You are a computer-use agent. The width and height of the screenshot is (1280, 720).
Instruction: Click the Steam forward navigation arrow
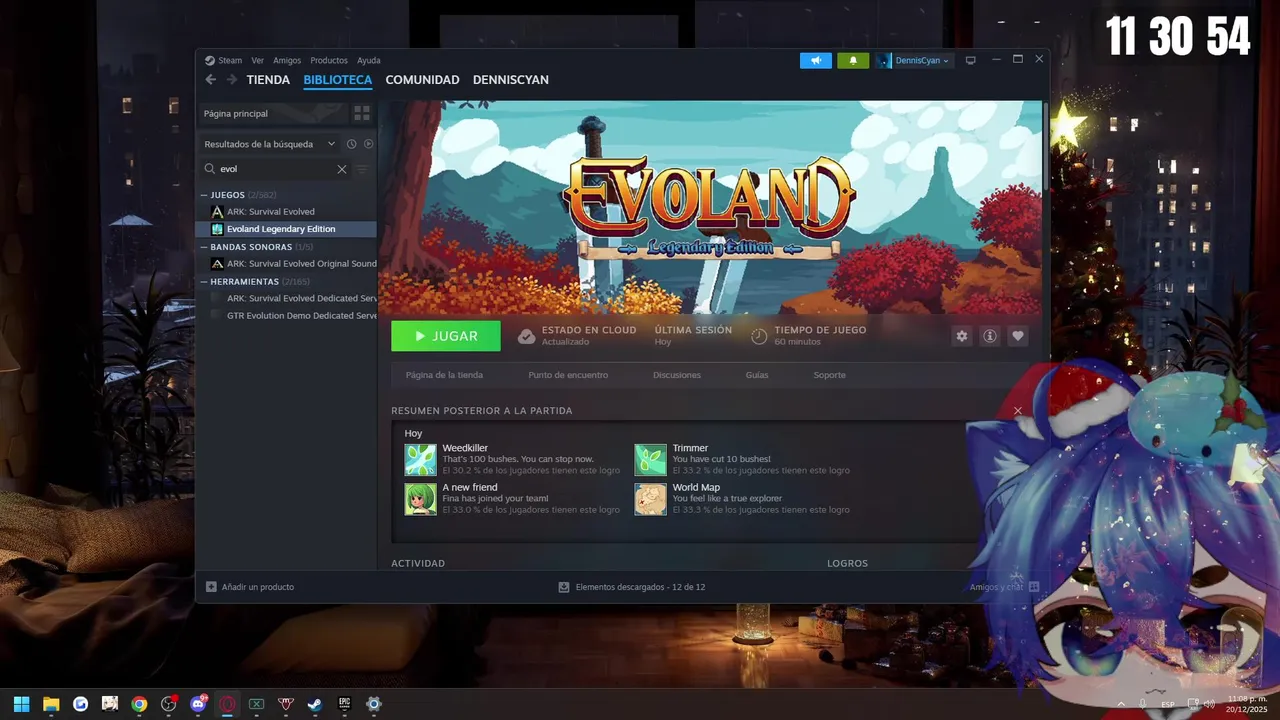(x=232, y=80)
